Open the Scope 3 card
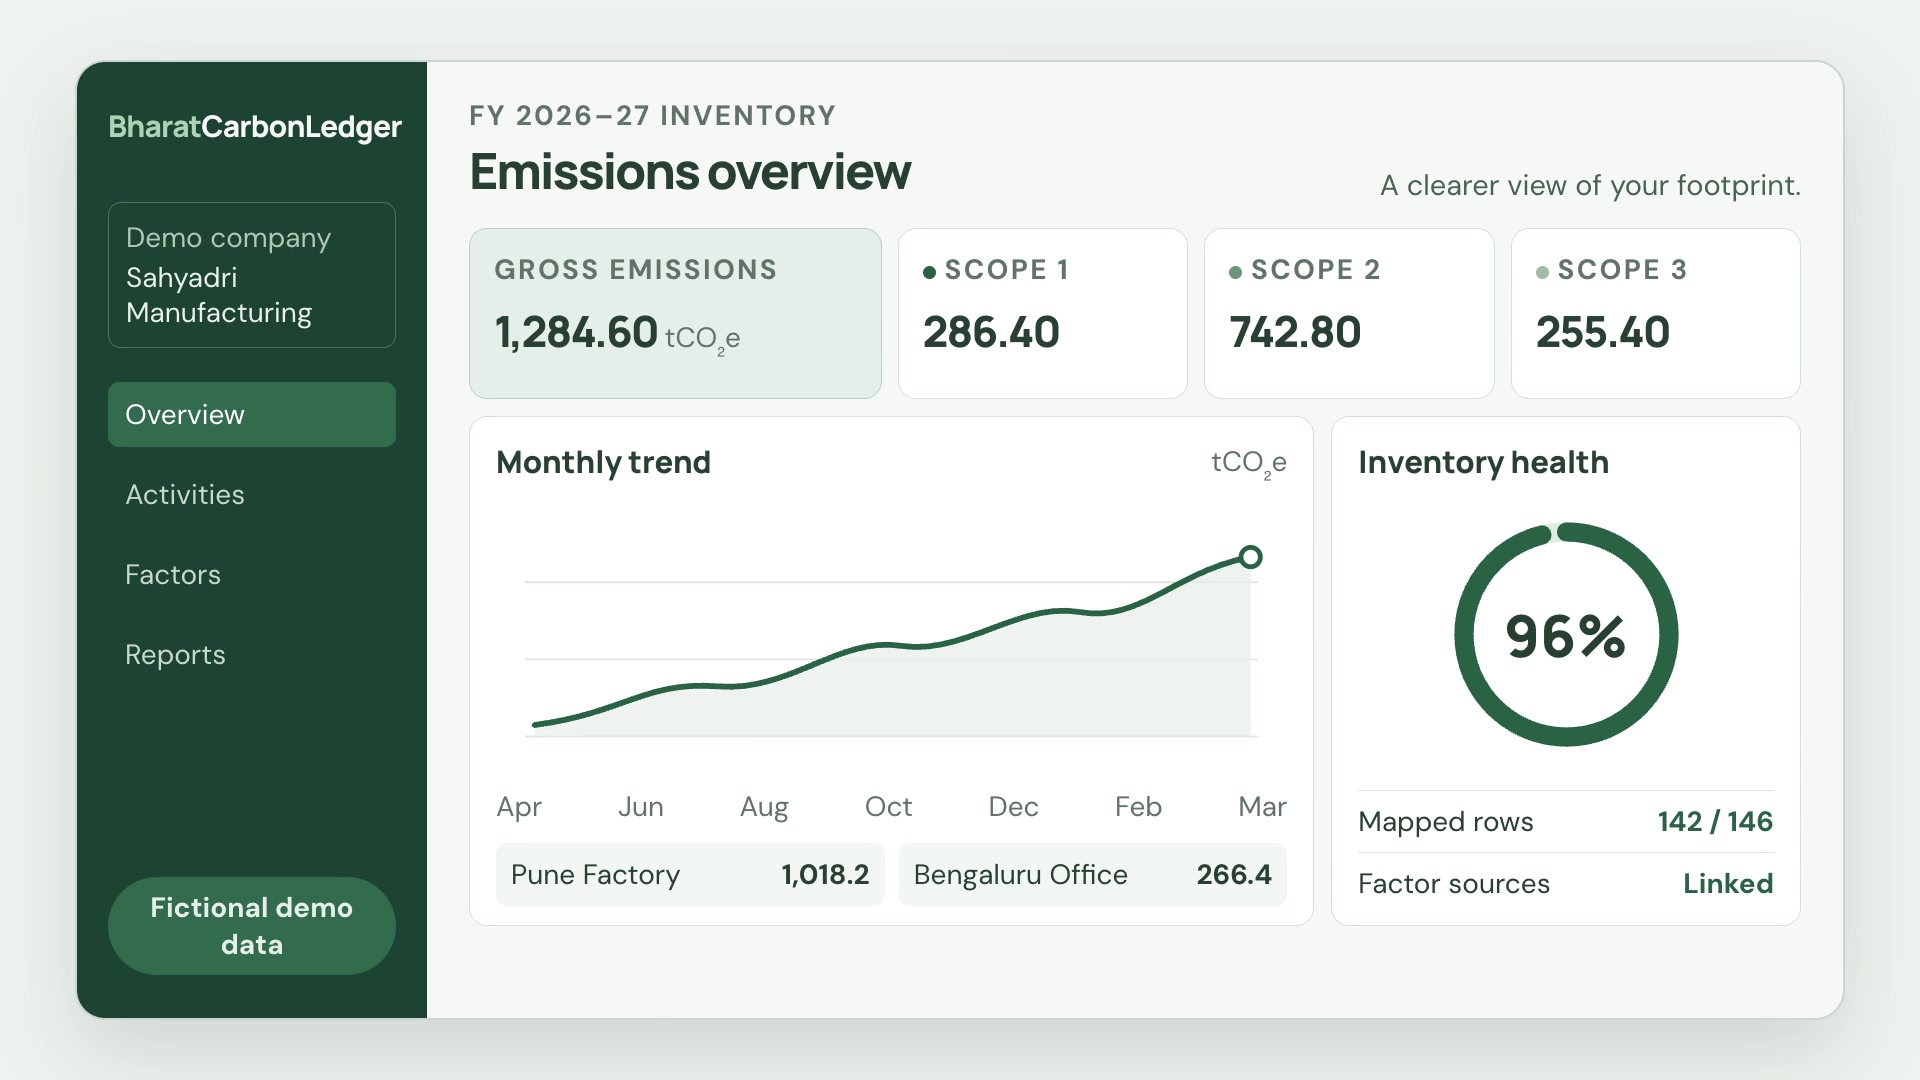Image resolution: width=1920 pixels, height=1080 pixels. (1655, 313)
